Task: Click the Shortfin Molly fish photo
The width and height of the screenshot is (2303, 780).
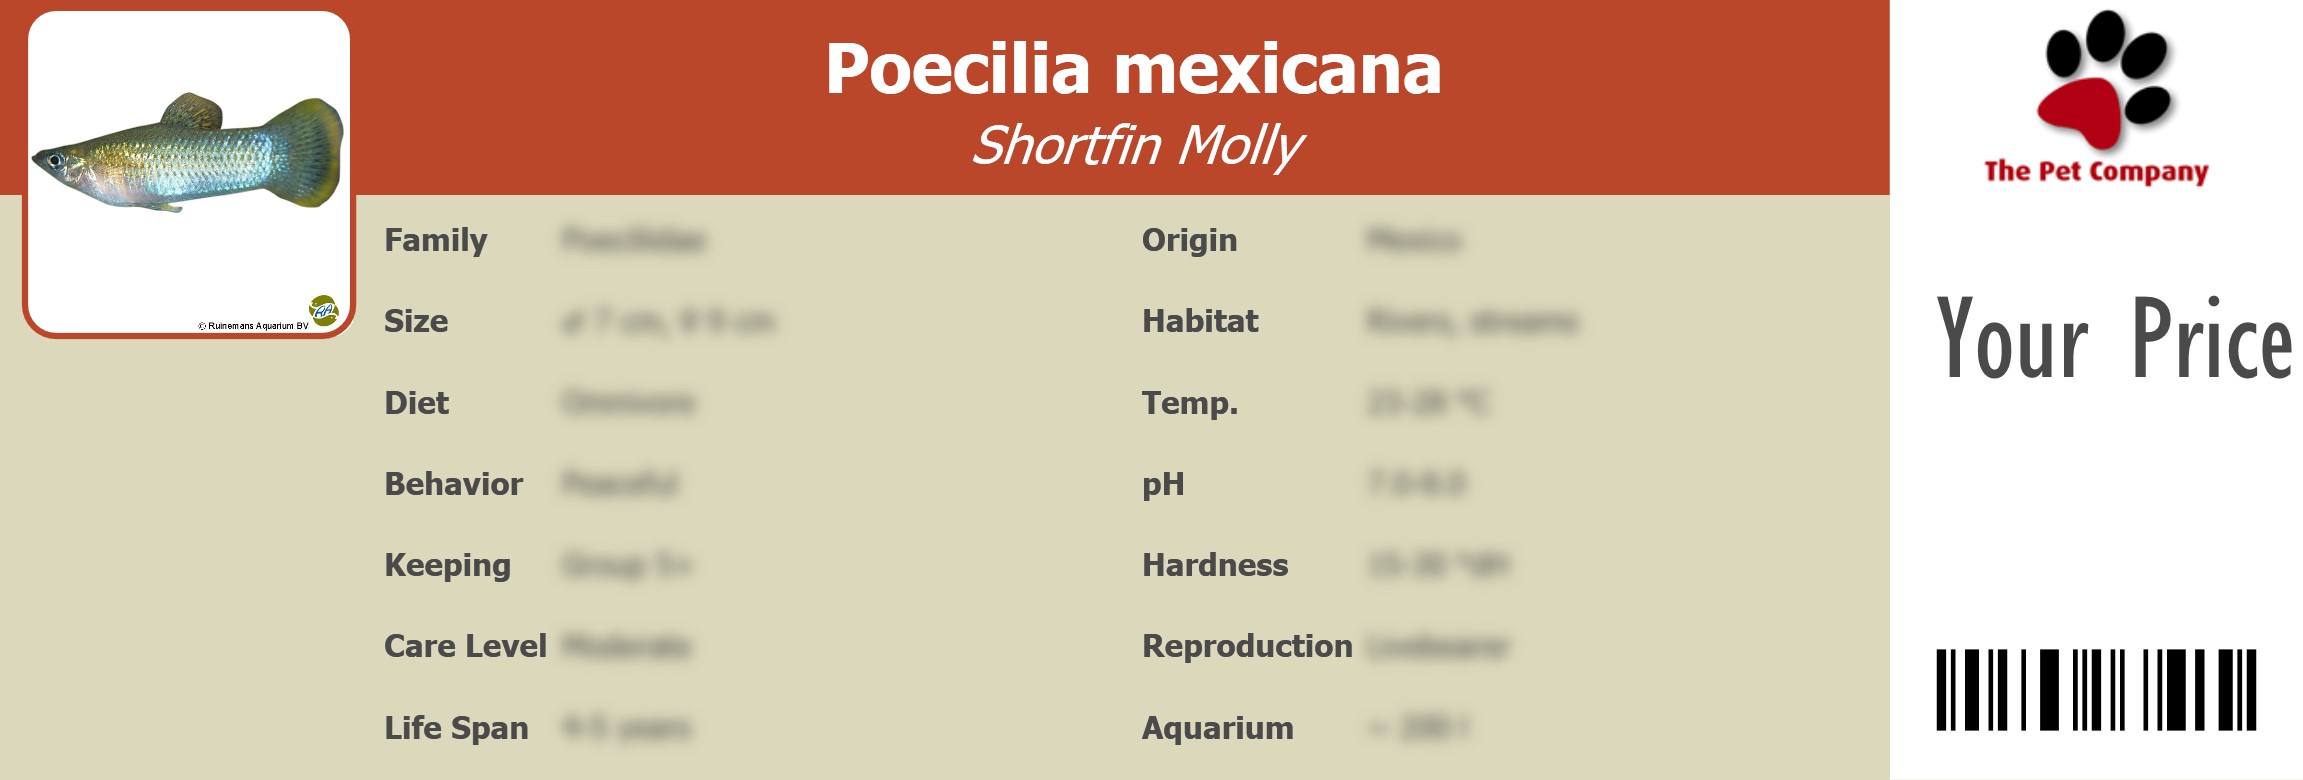Action: point(188,153)
